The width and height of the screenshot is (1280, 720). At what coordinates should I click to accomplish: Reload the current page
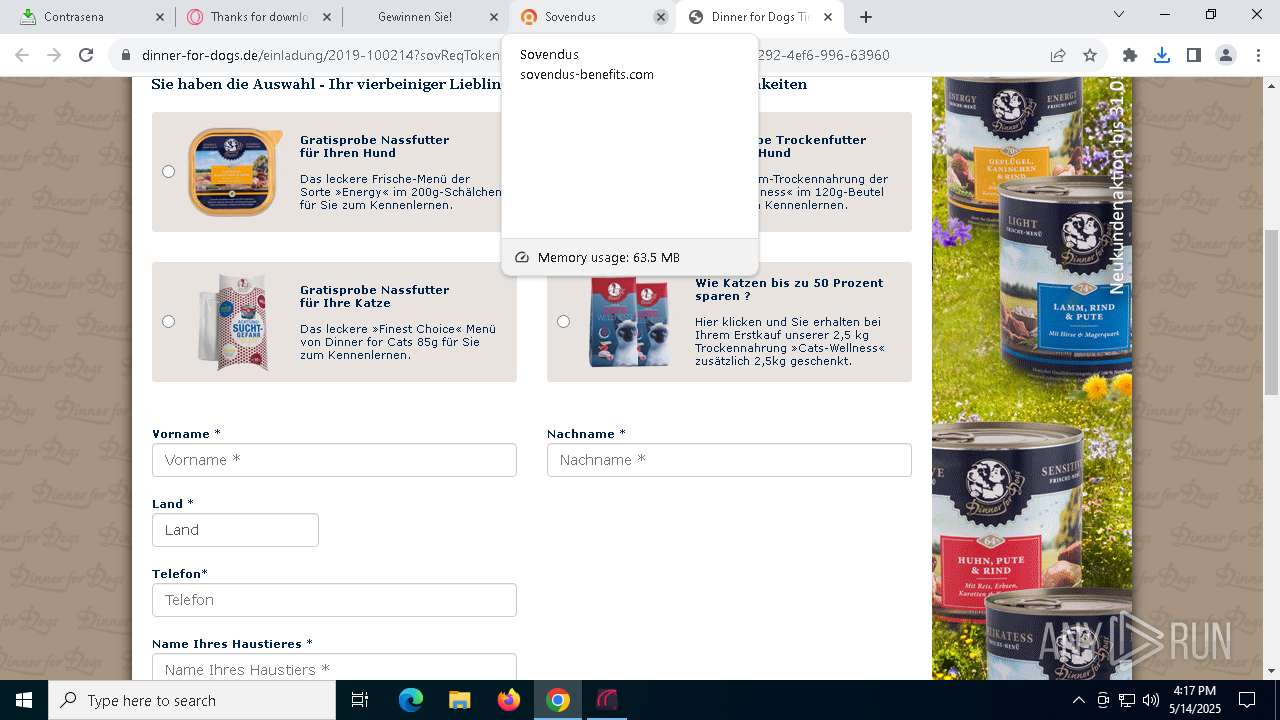(86, 55)
